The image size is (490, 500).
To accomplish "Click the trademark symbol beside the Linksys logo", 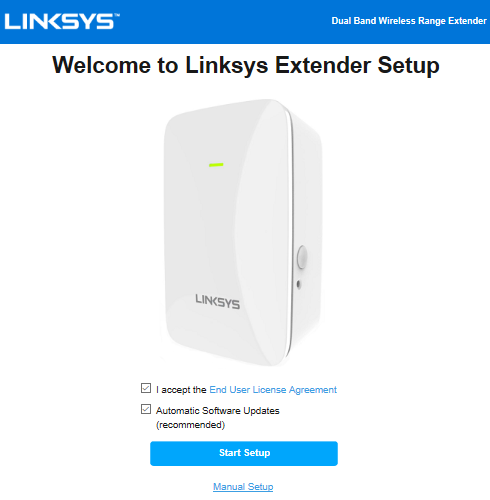I will pyautogui.click(x=117, y=15).
